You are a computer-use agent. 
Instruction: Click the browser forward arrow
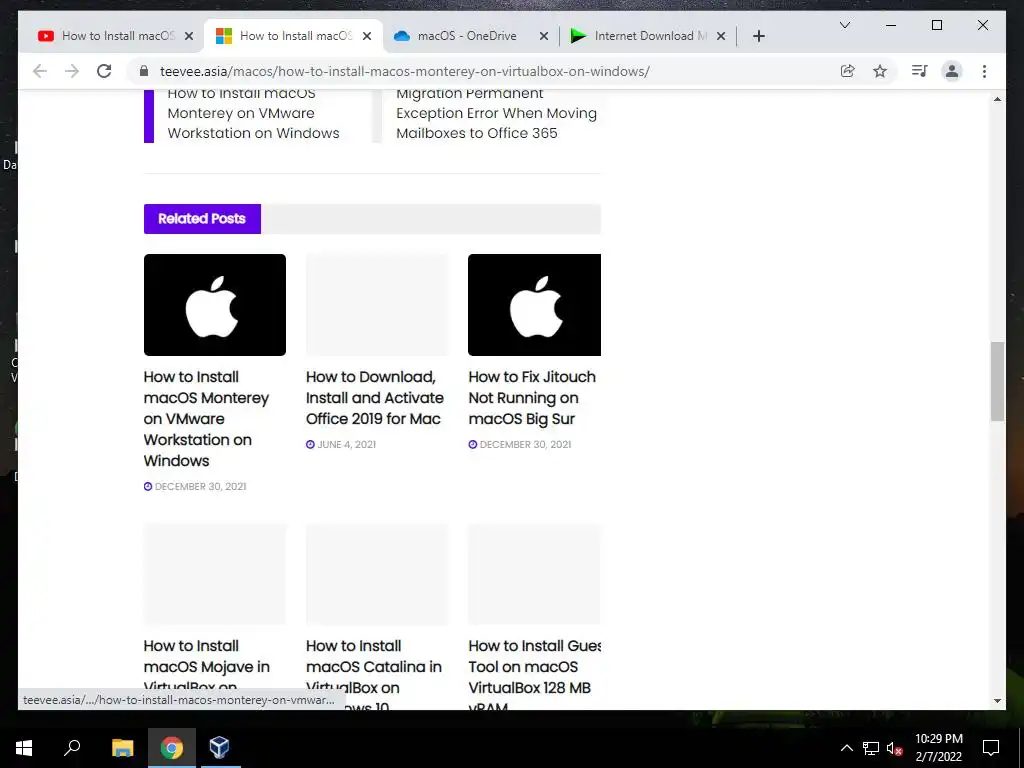point(72,71)
